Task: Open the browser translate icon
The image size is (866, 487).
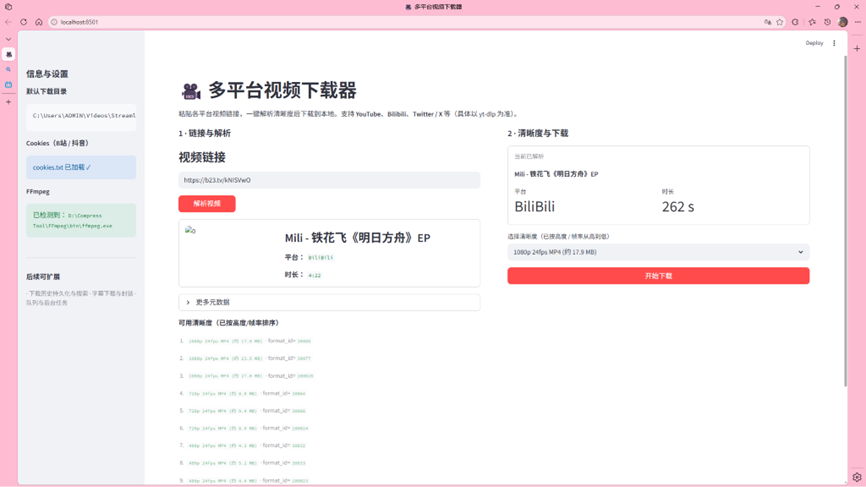Action: [767, 22]
